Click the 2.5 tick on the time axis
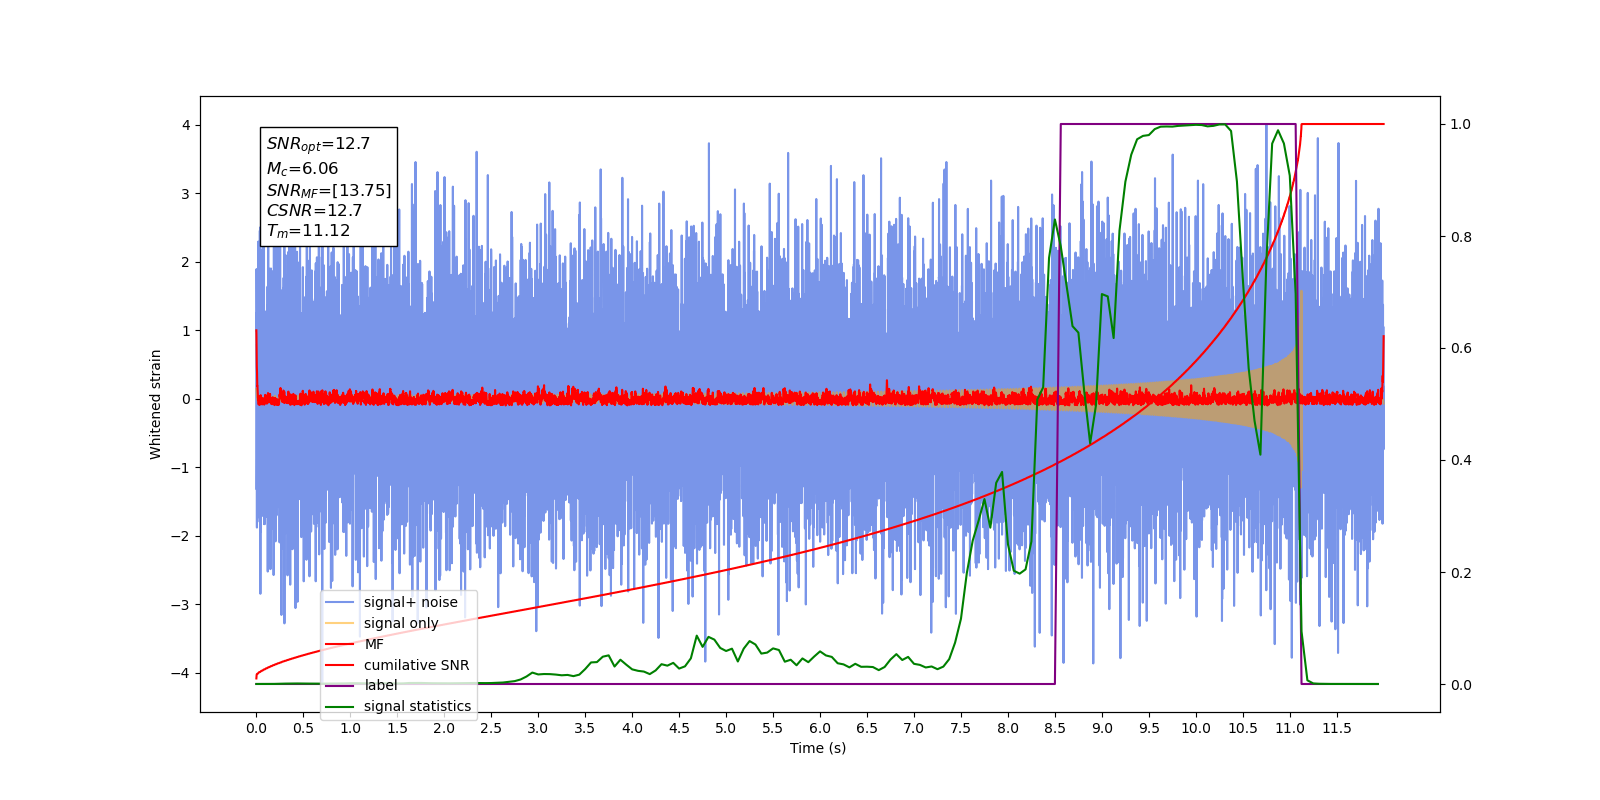1600x800 pixels. [x=491, y=728]
